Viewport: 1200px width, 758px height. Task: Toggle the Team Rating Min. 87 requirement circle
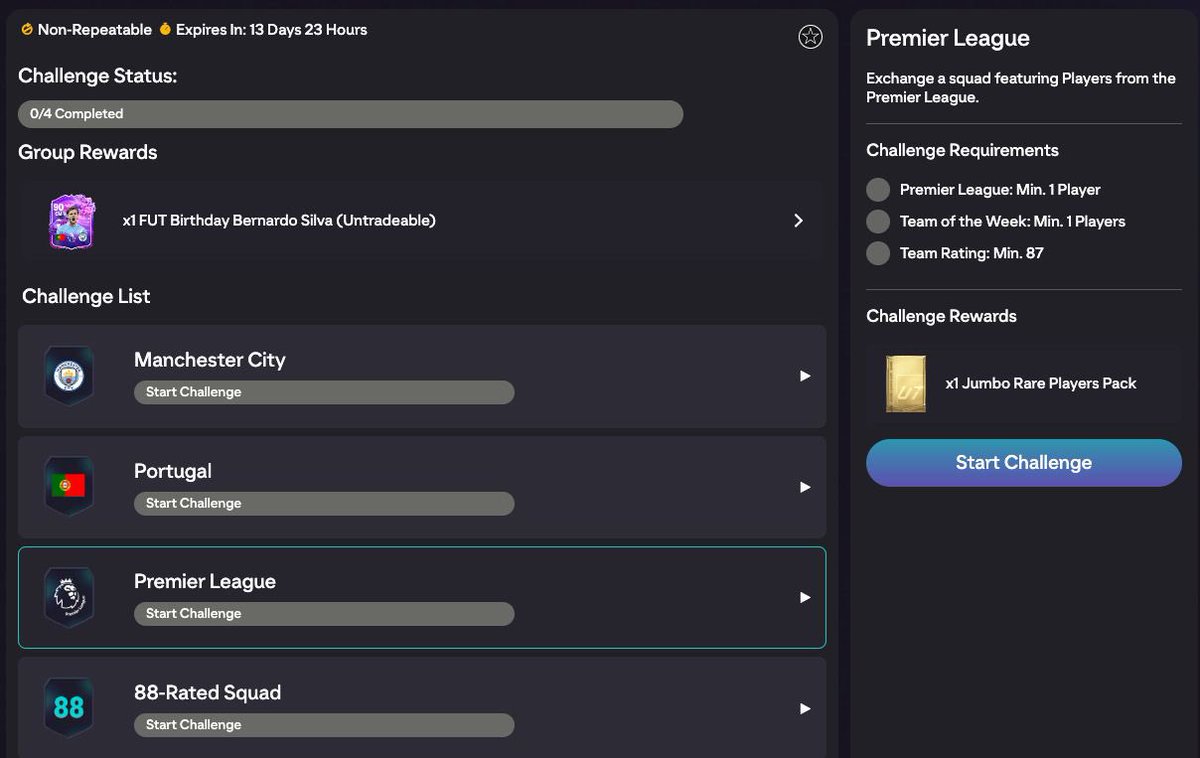click(x=878, y=253)
